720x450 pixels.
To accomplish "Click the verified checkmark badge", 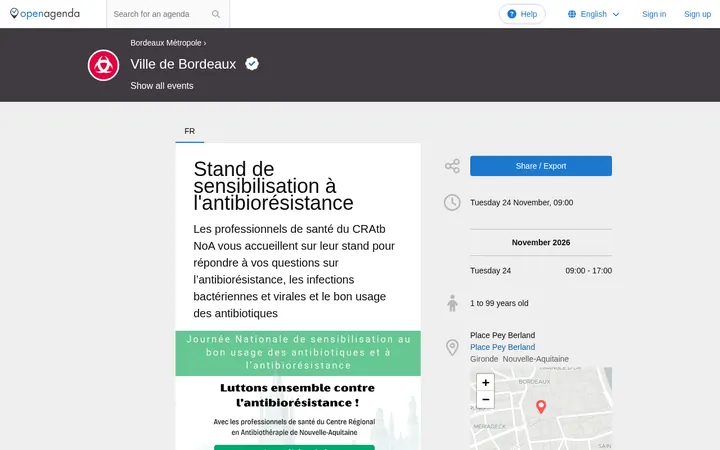I will [x=252, y=63].
